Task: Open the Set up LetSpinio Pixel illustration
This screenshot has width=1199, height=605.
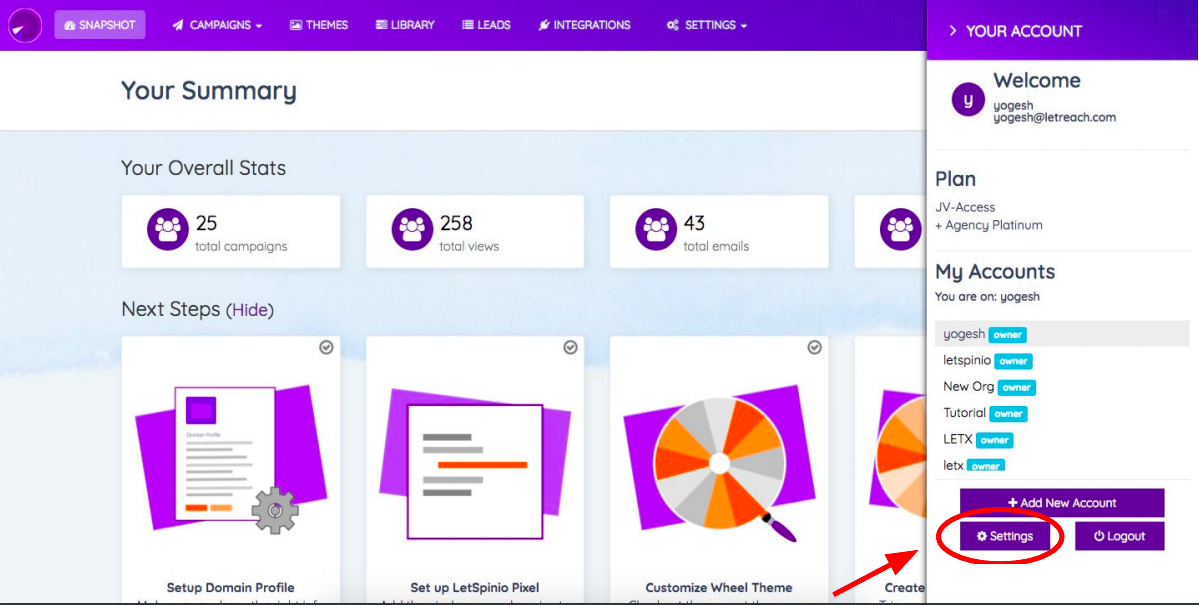Action: pos(475,464)
